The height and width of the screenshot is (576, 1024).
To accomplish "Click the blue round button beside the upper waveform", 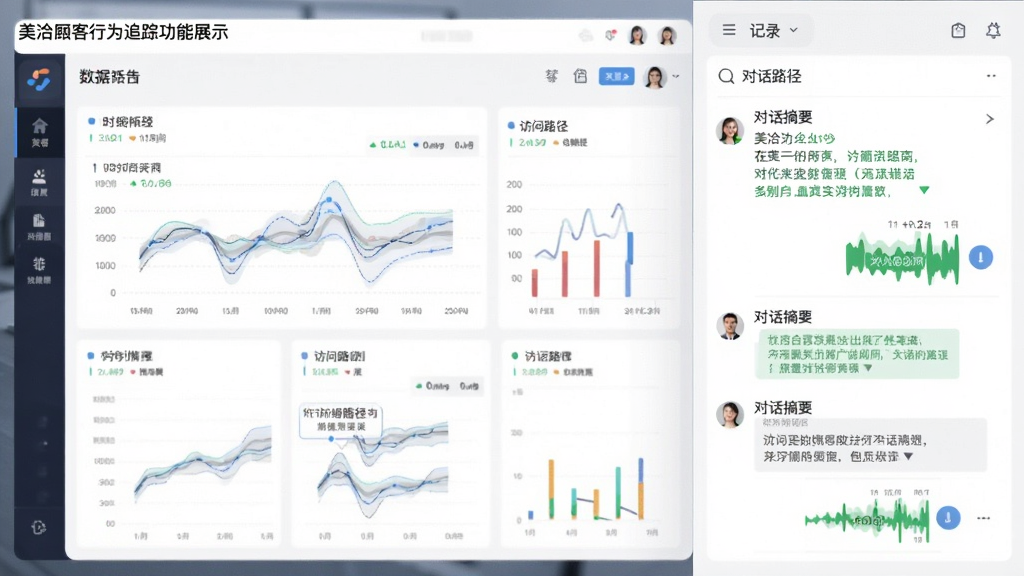I will click(x=980, y=257).
